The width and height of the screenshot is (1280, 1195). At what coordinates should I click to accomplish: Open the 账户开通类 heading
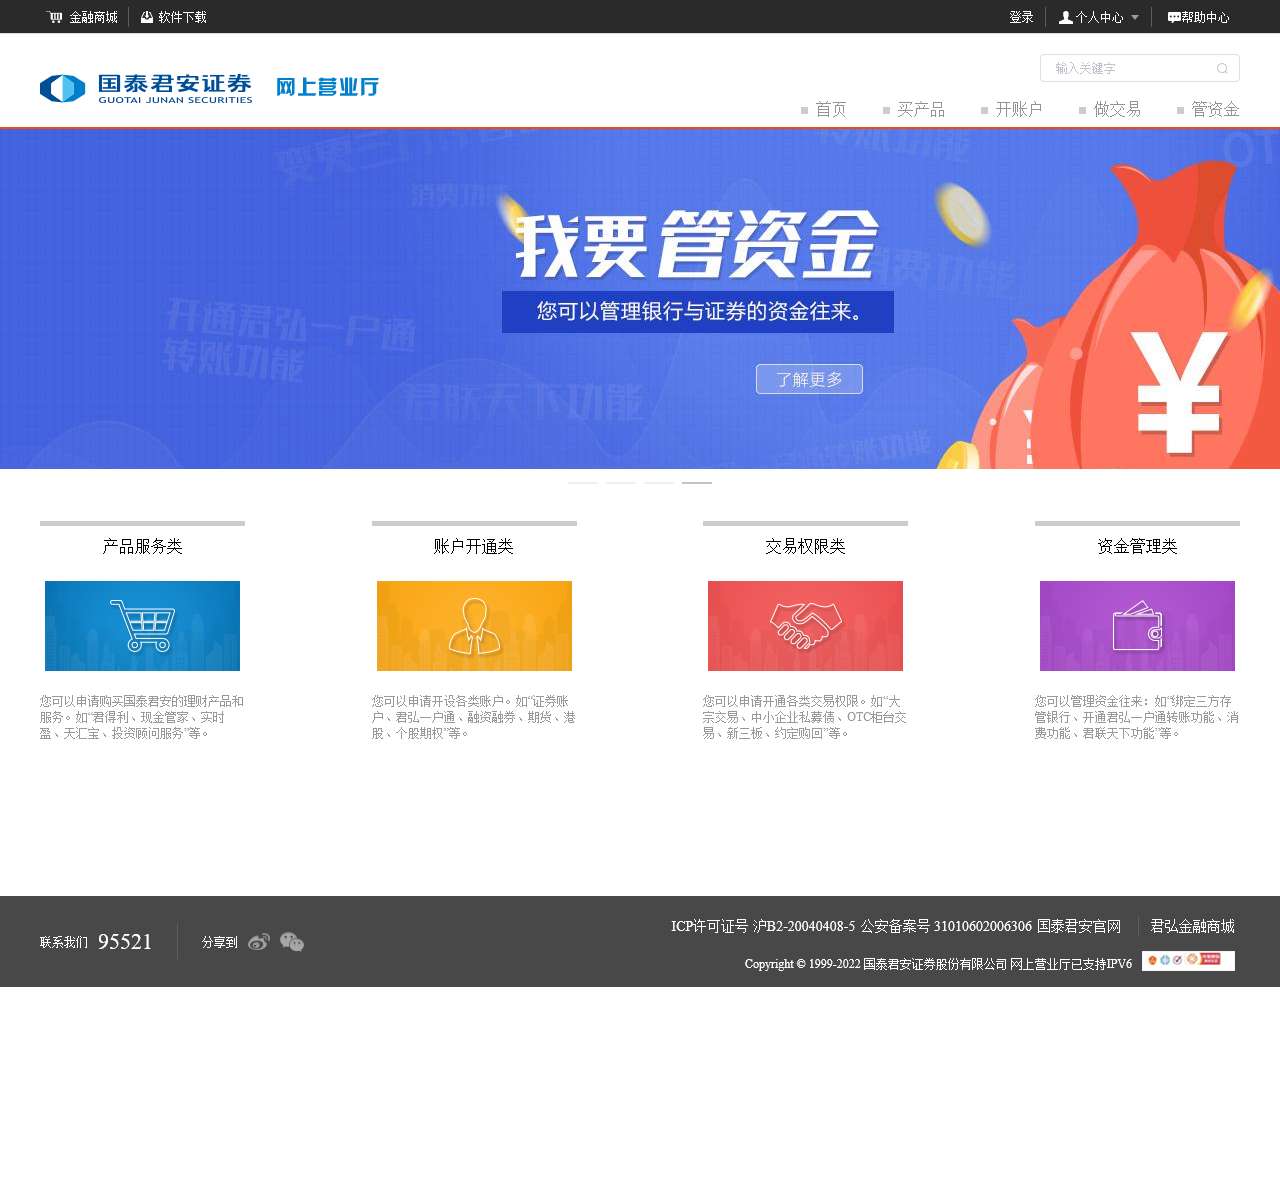(474, 546)
